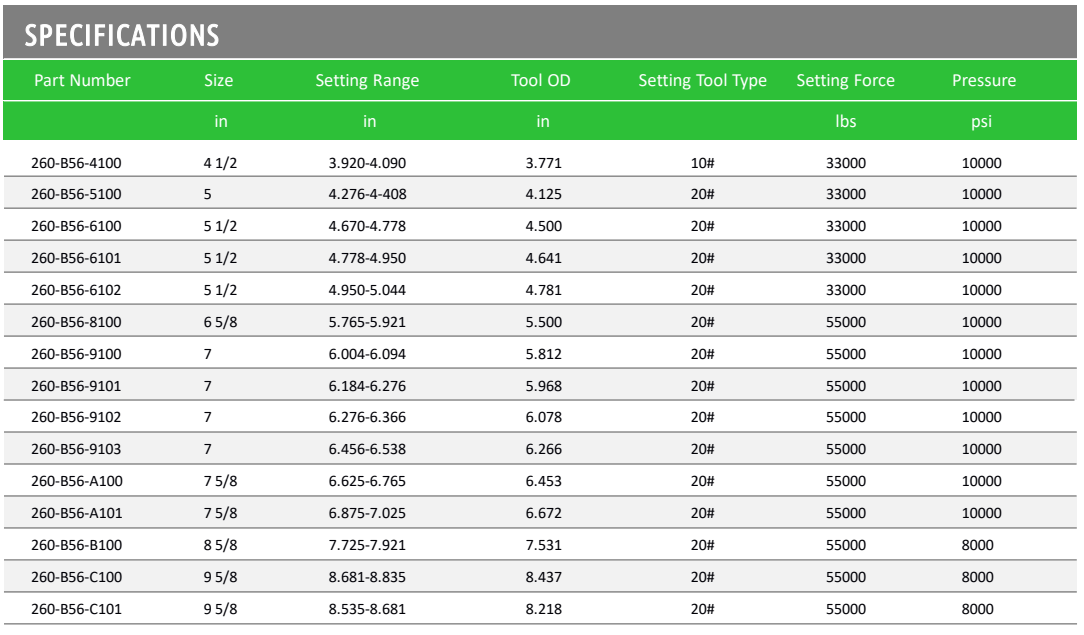Image resolution: width=1084 pixels, height=635 pixels.
Task: Click setting range 4.276-4-408
Action: 367,194
